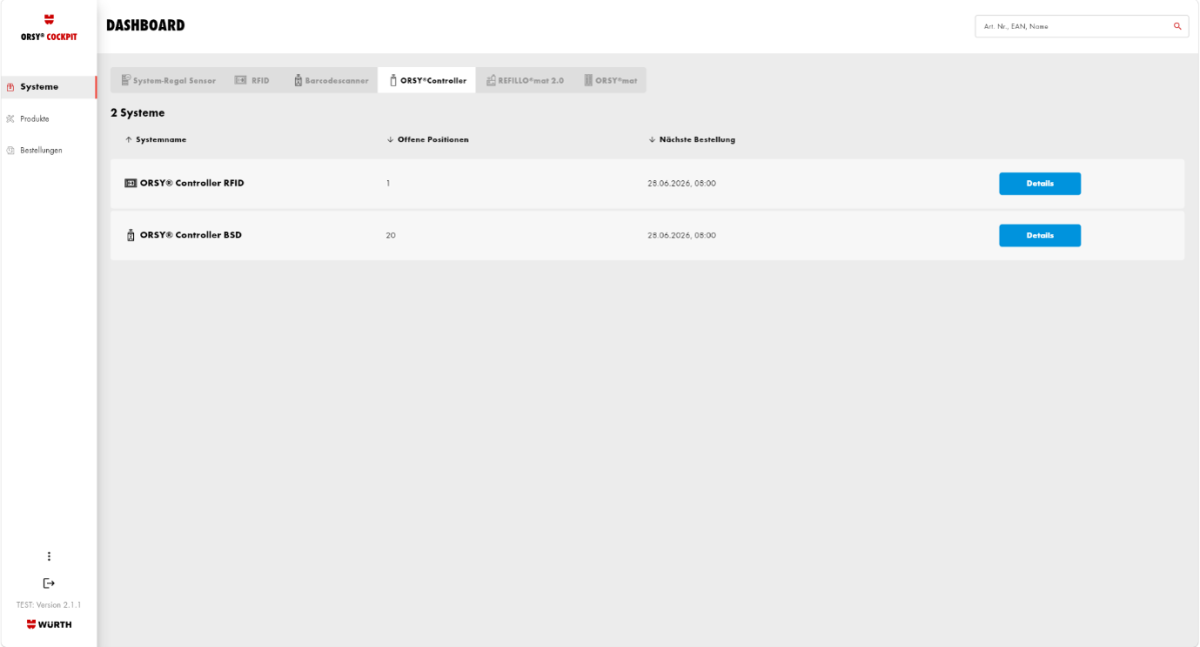
Task: Click open positions value 20
Action: [x=391, y=236]
